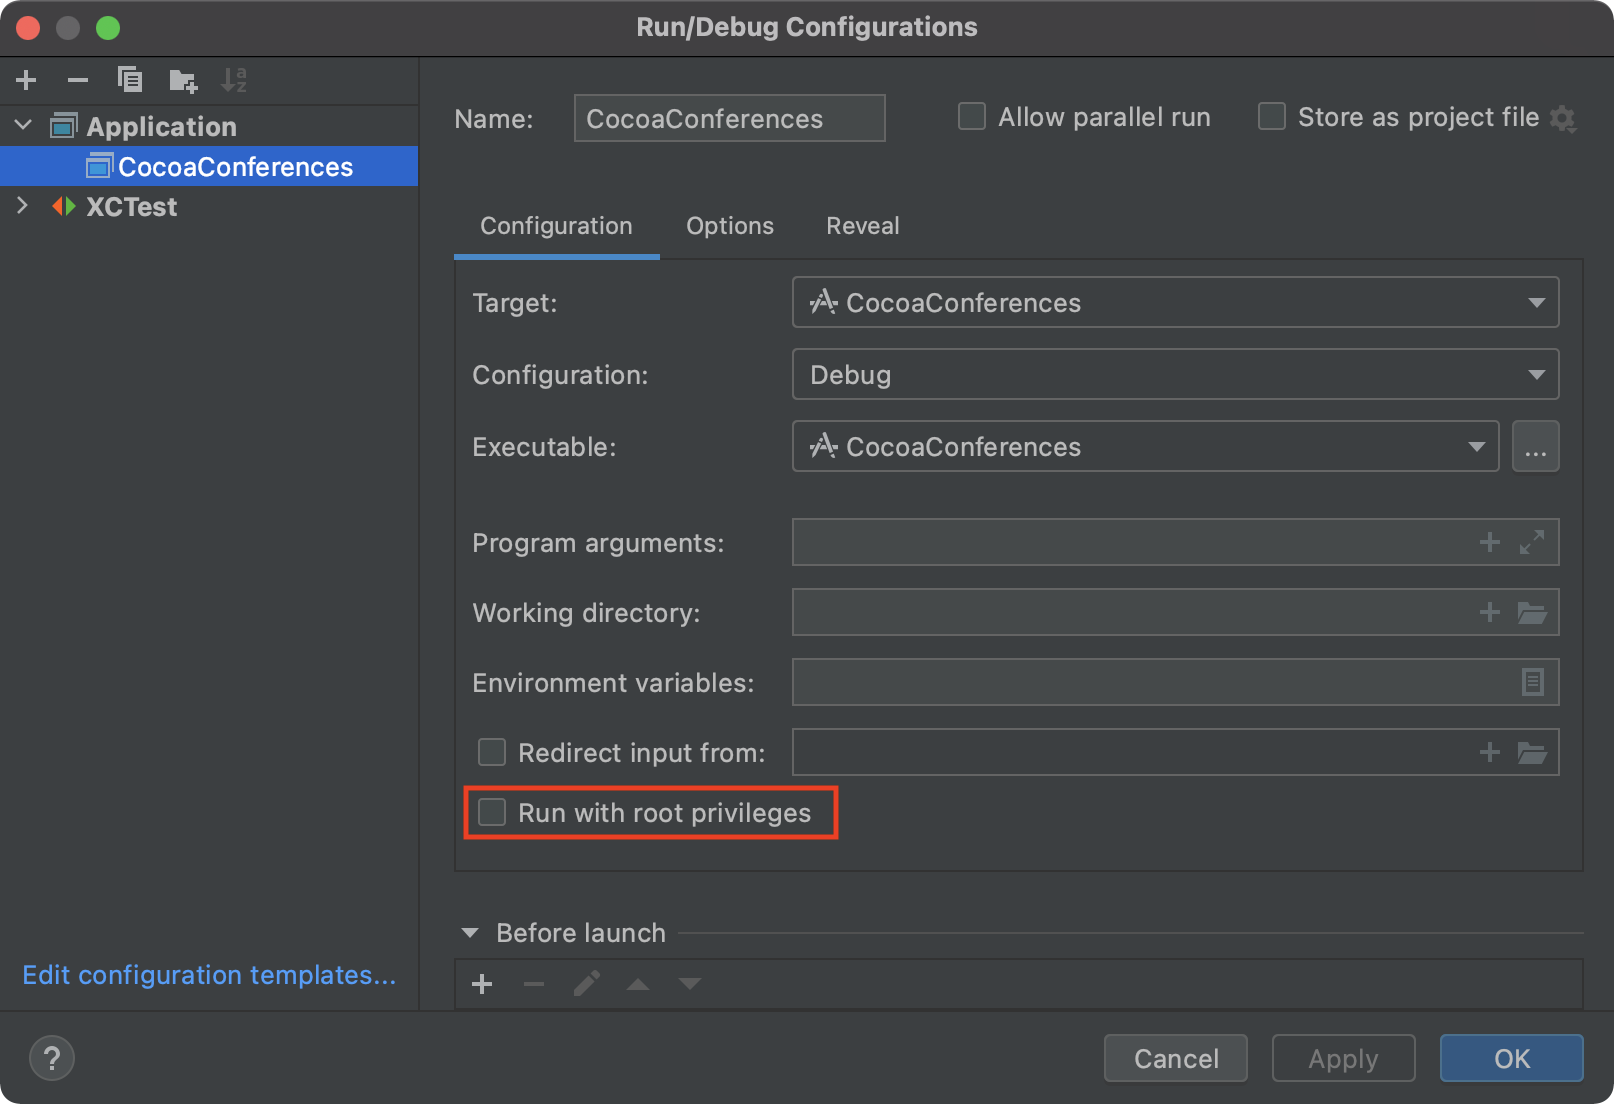Add a Before launch task
1614x1104 pixels.
pos(482,984)
